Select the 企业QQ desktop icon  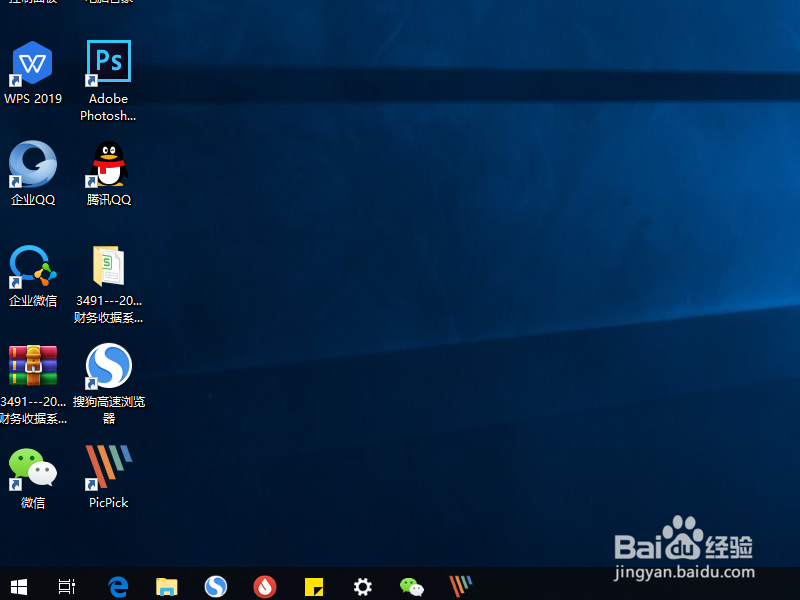[x=33, y=164]
